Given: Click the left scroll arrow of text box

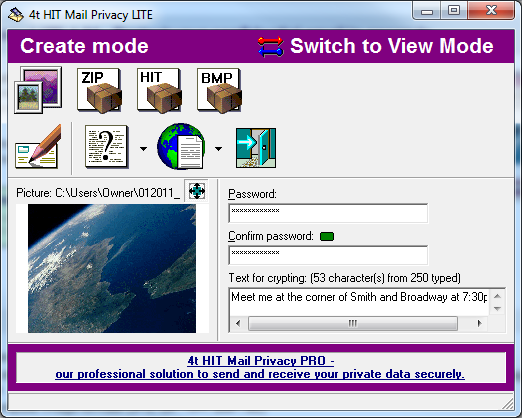Looking at the screenshot, I should coord(238,323).
